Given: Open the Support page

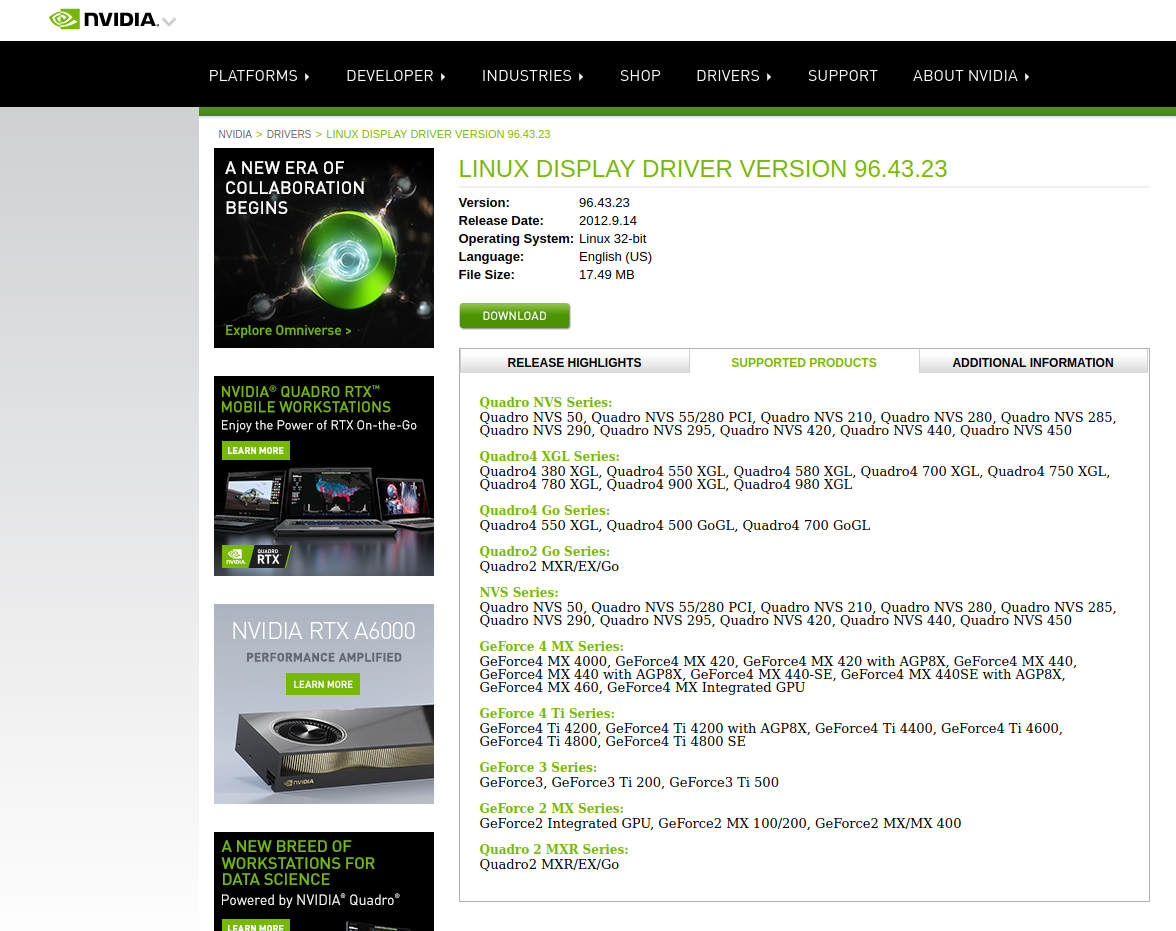Looking at the screenshot, I should coord(842,76).
